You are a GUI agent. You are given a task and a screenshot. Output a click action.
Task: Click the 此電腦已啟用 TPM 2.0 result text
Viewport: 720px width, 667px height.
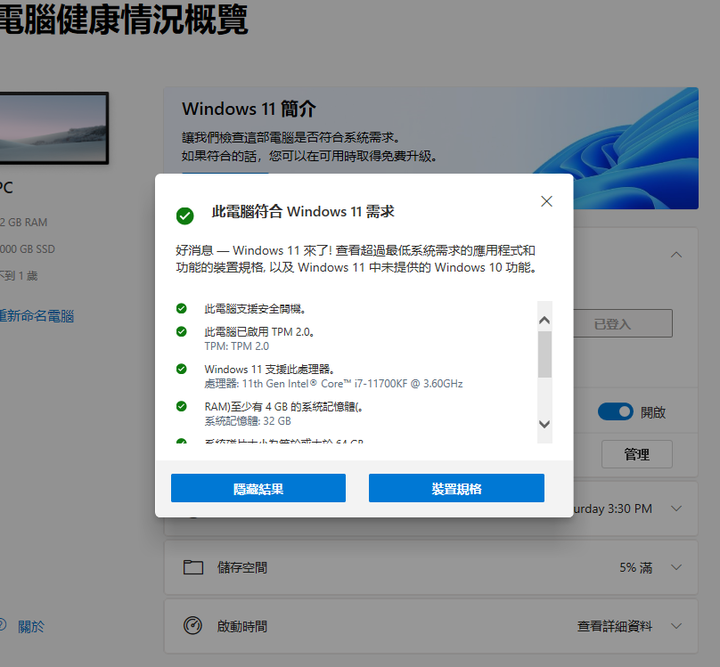click(x=259, y=331)
